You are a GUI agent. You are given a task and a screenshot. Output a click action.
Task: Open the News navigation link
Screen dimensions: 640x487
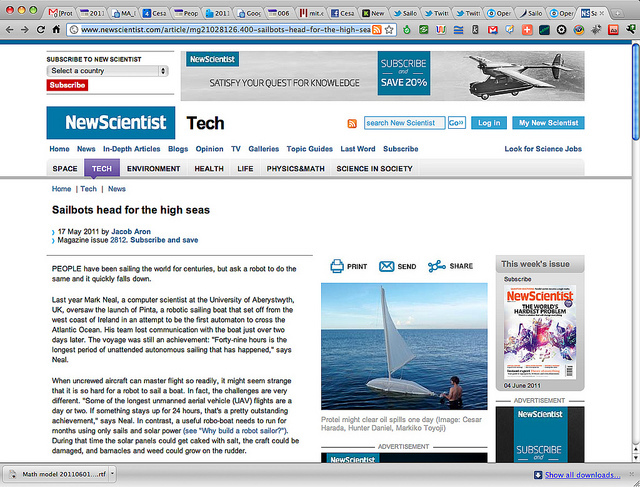pyautogui.click(x=86, y=149)
